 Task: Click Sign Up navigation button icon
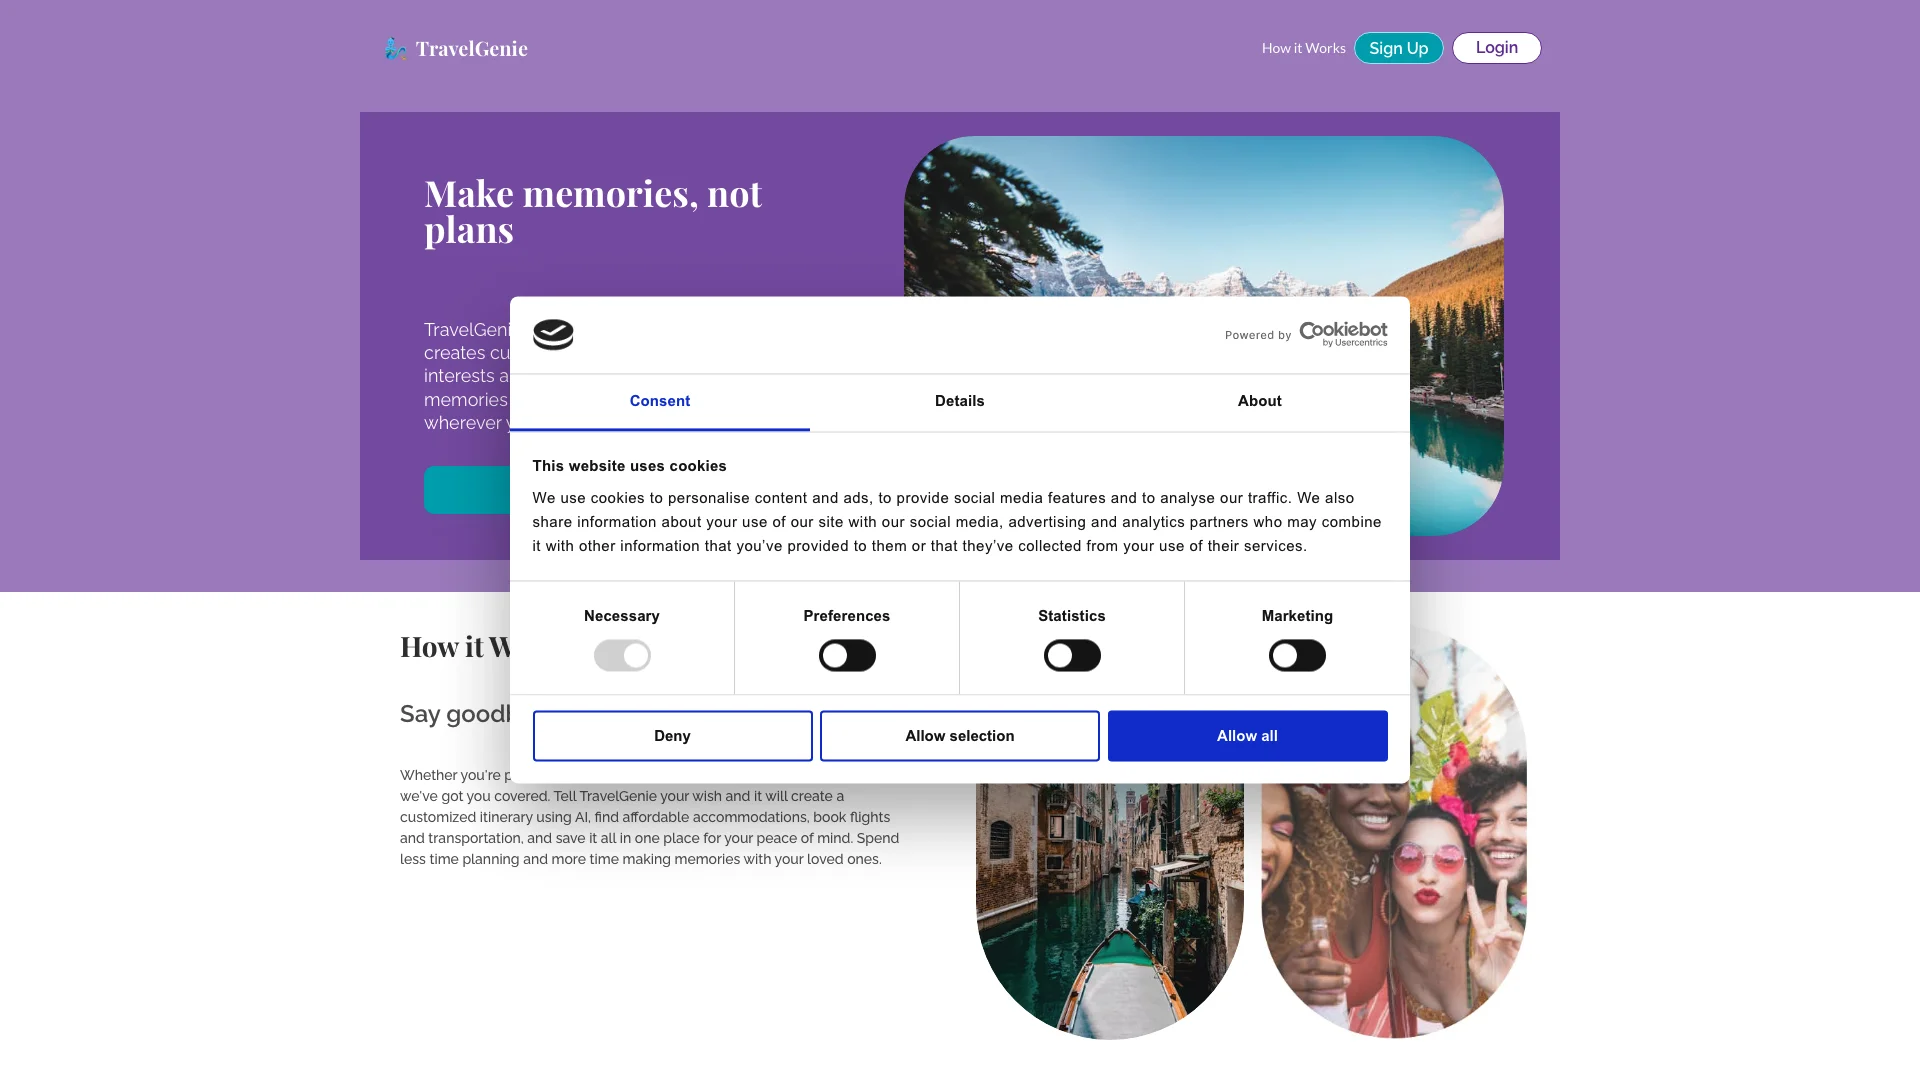(1398, 47)
